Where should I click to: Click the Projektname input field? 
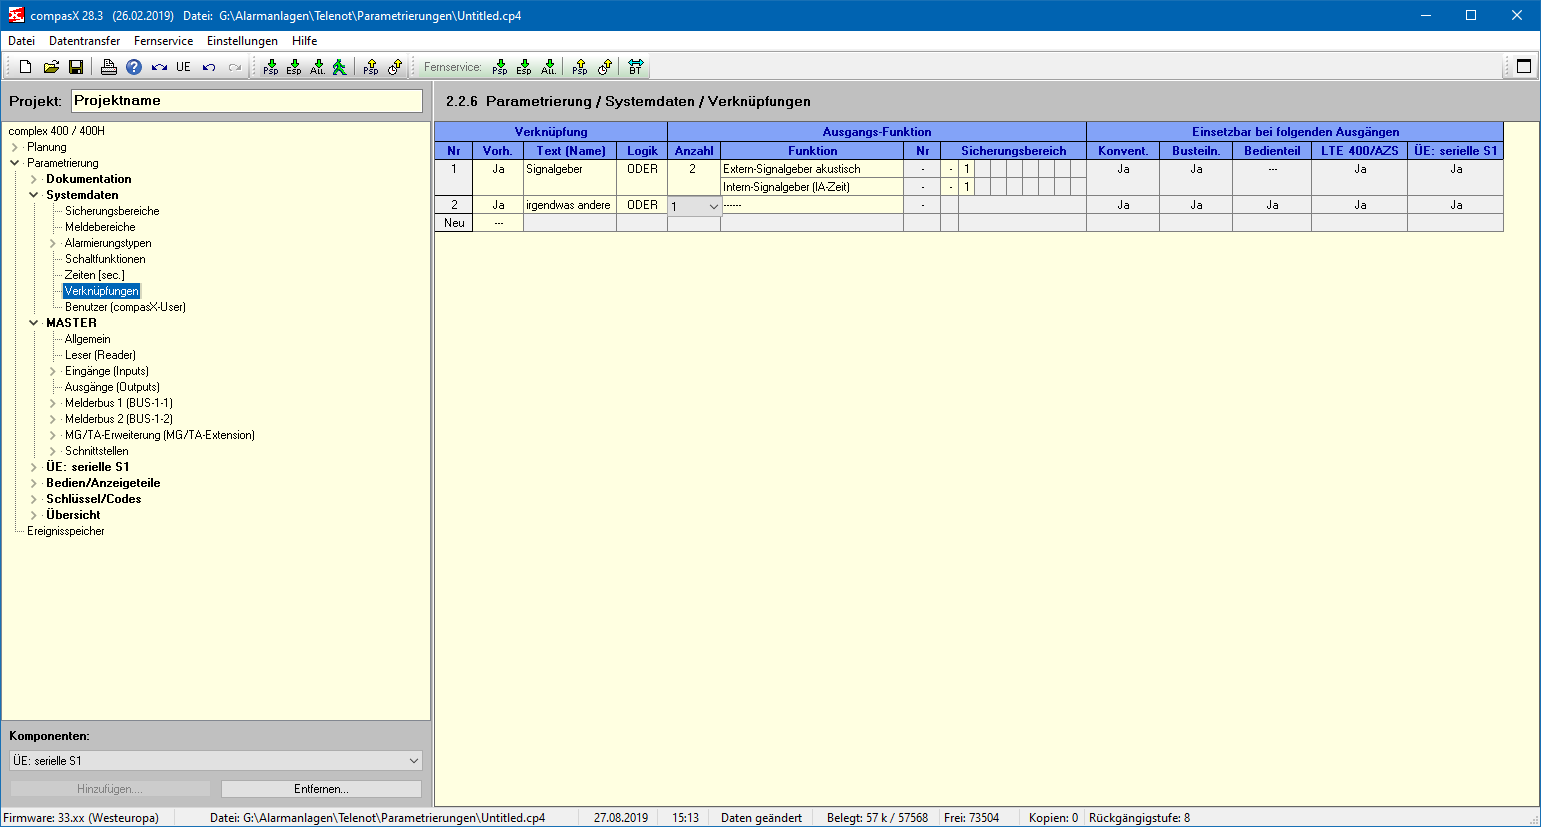pos(246,101)
